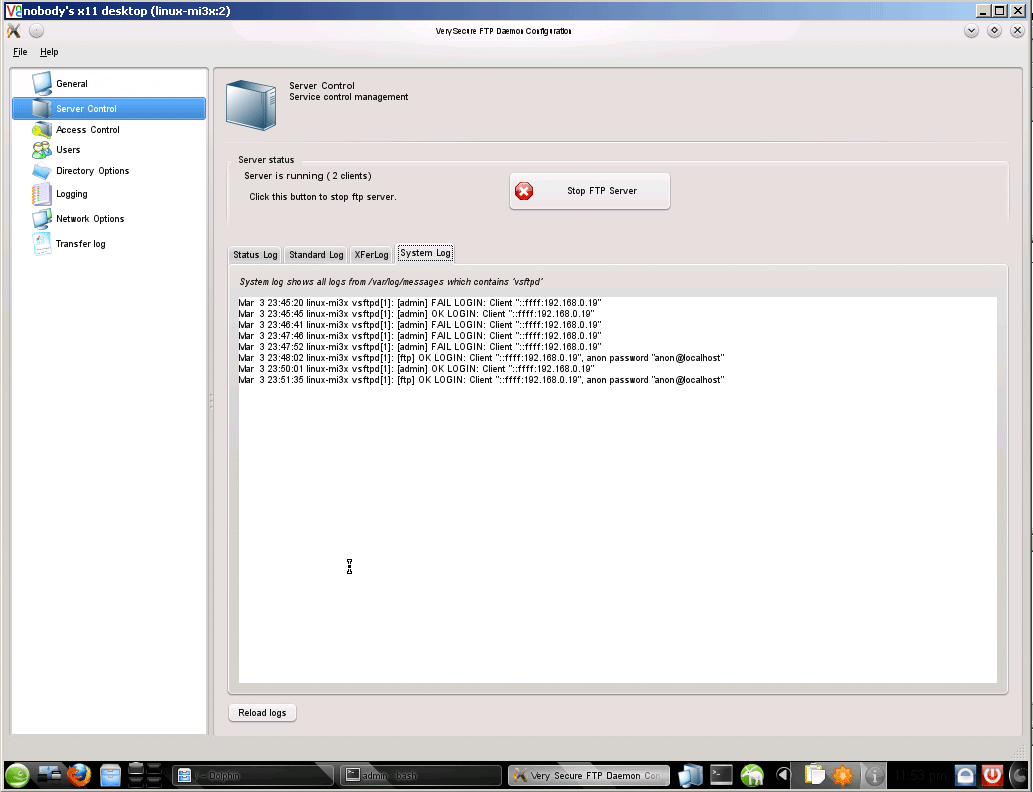Screen dimensions: 1033x792
Task: Switch to Dolphin window in taskbar
Action: tap(254, 776)
